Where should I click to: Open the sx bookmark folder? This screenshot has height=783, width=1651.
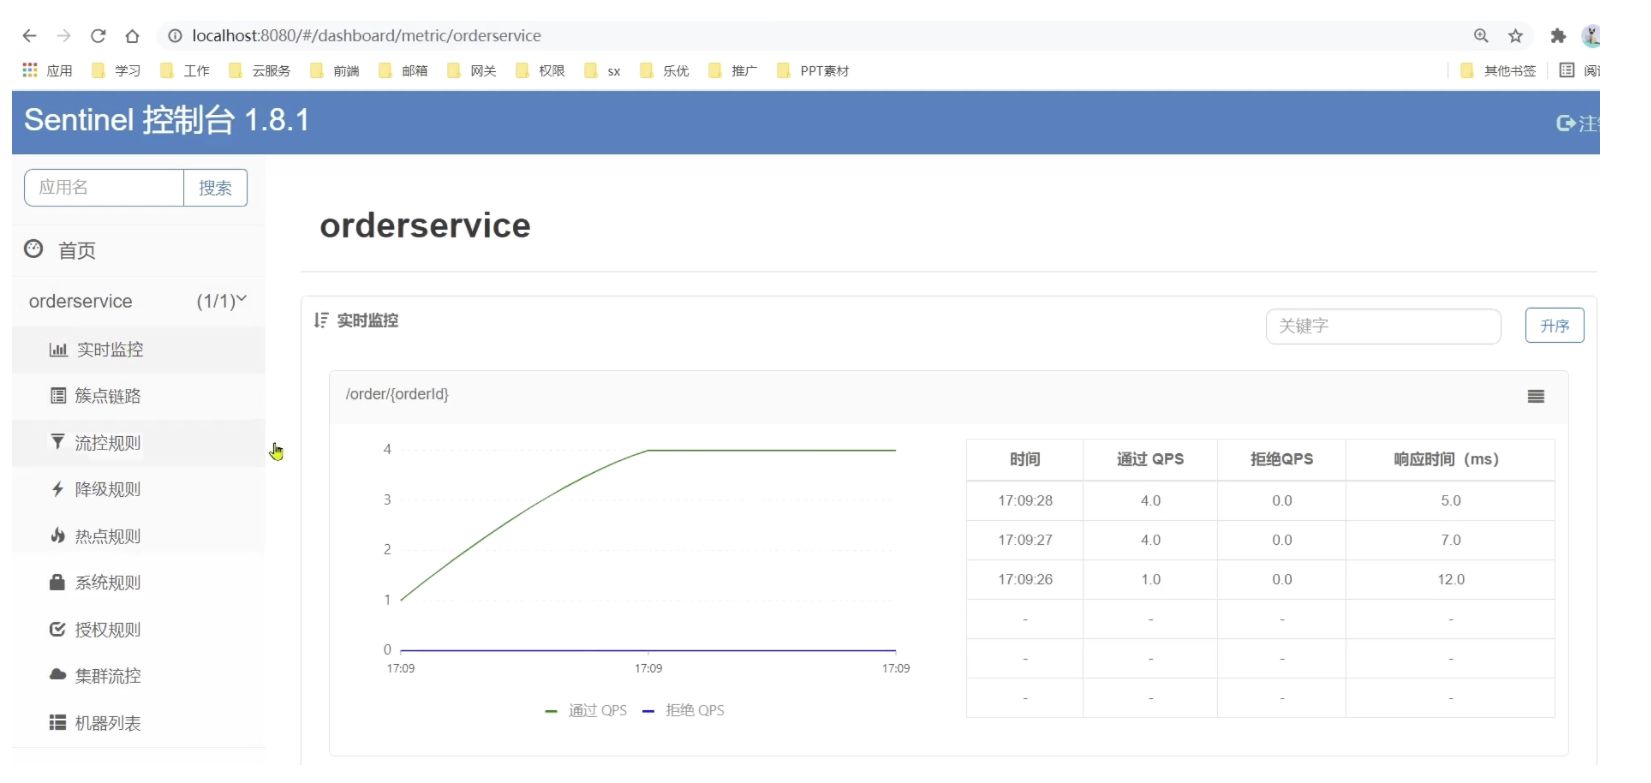(x=603, y=71)
